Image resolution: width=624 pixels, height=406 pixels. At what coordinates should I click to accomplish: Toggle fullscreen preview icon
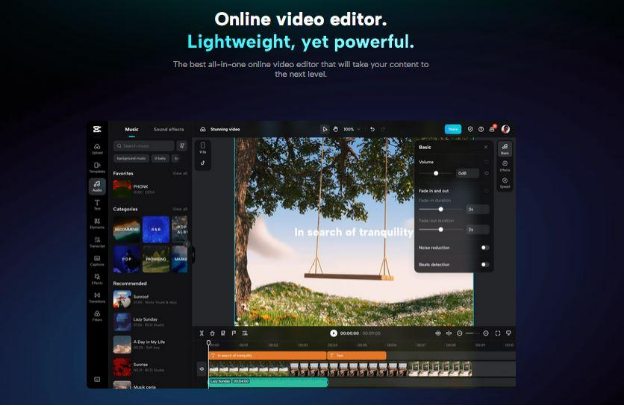click(x=497, y=333)
